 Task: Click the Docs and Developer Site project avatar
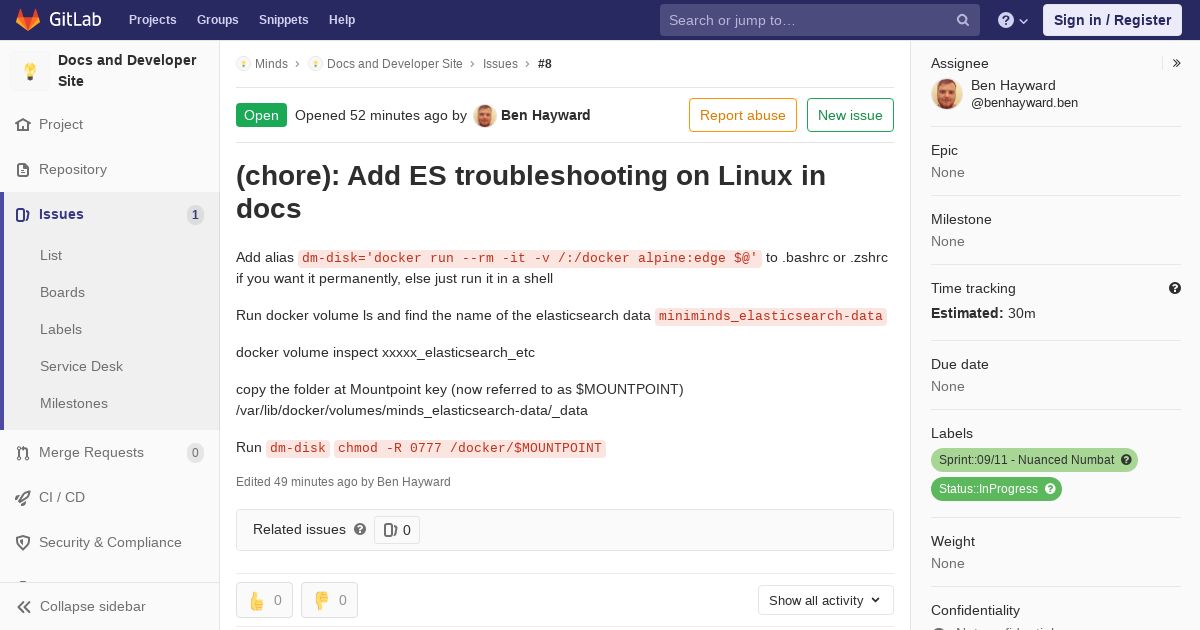30,71
